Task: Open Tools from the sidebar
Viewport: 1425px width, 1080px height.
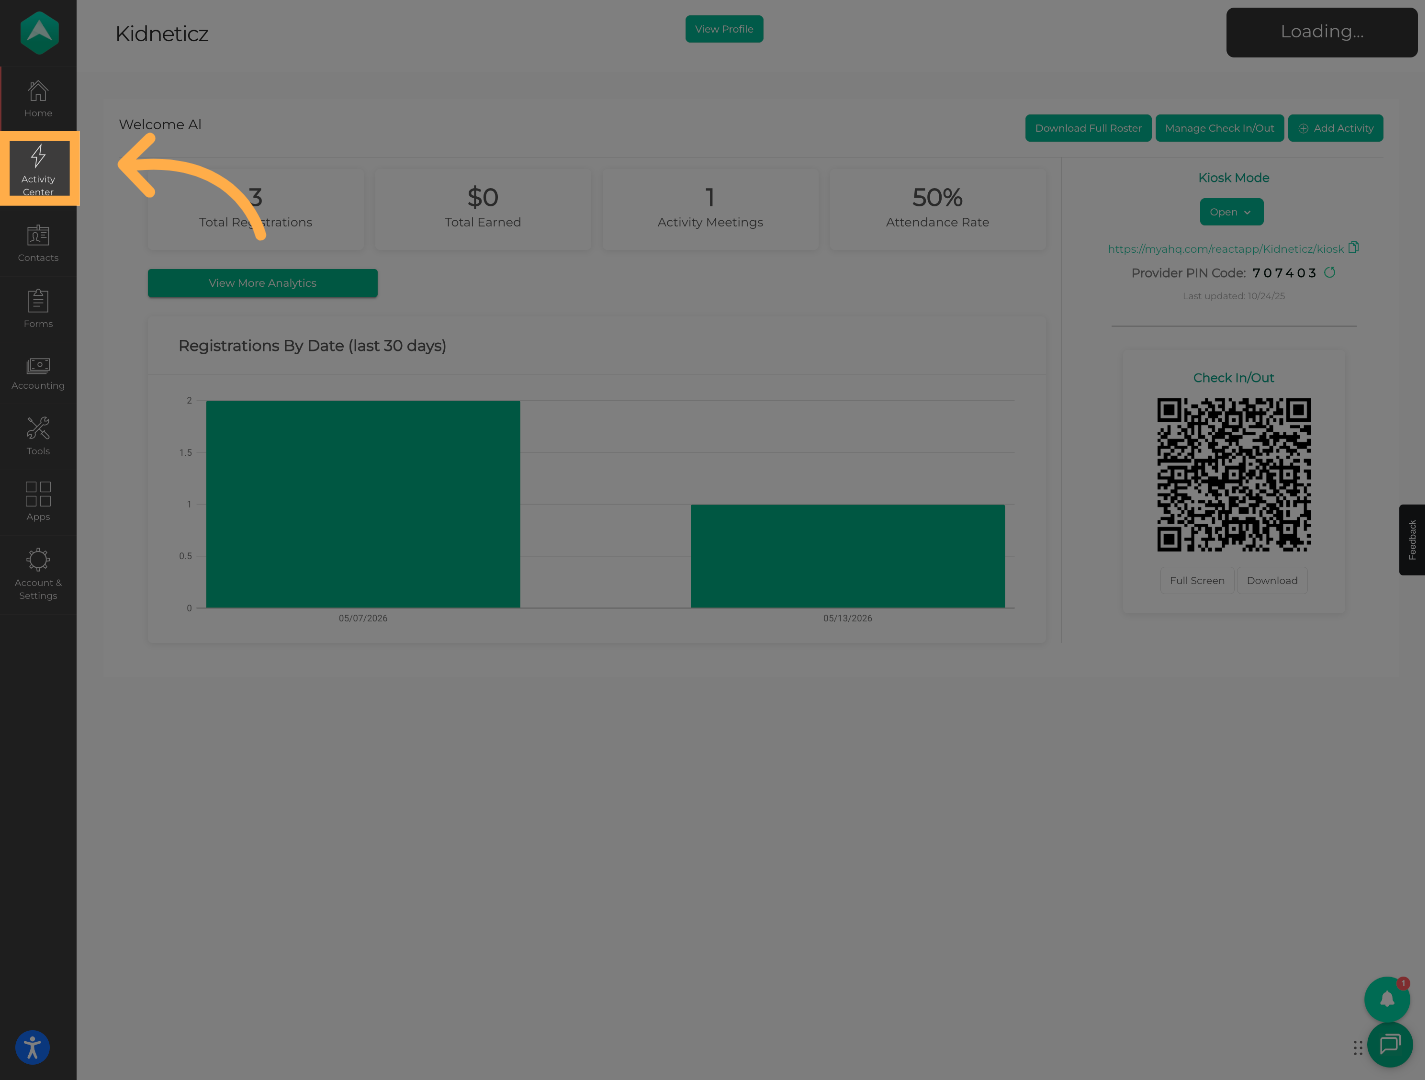Action: pyautogui.click(x=38, y=437)
